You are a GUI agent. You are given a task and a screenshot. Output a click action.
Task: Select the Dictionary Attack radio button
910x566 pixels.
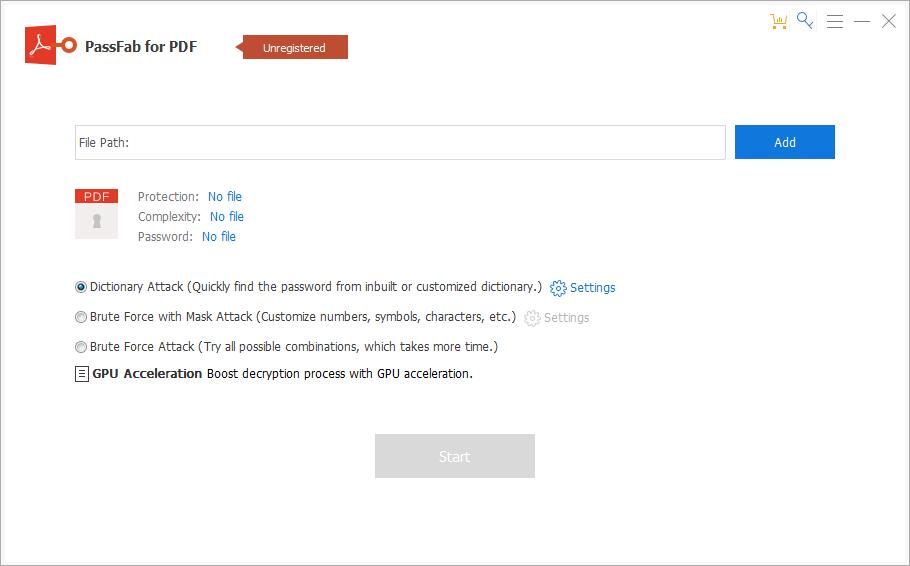(81, 287)
